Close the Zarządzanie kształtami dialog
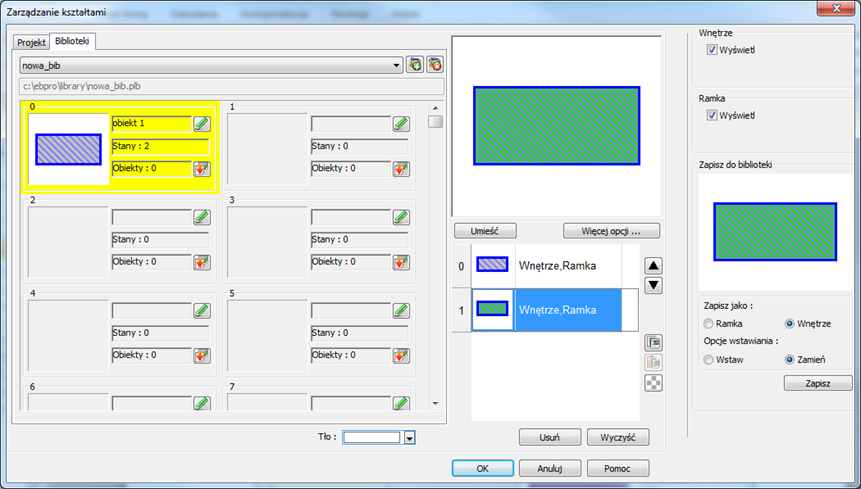This screenshot has height=489, width=861. coord(836,8)
